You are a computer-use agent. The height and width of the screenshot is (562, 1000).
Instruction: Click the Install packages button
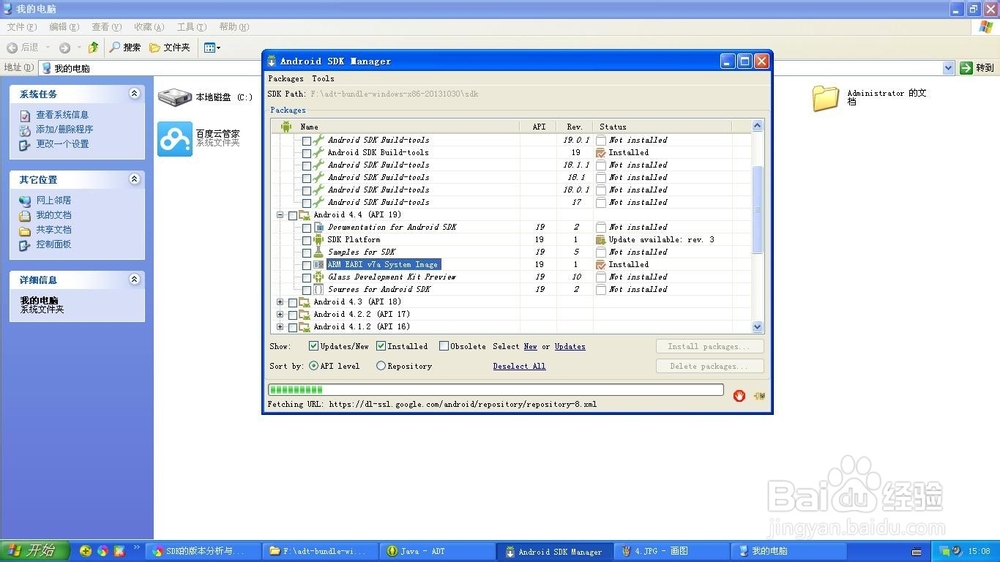(x=710, y=346)
